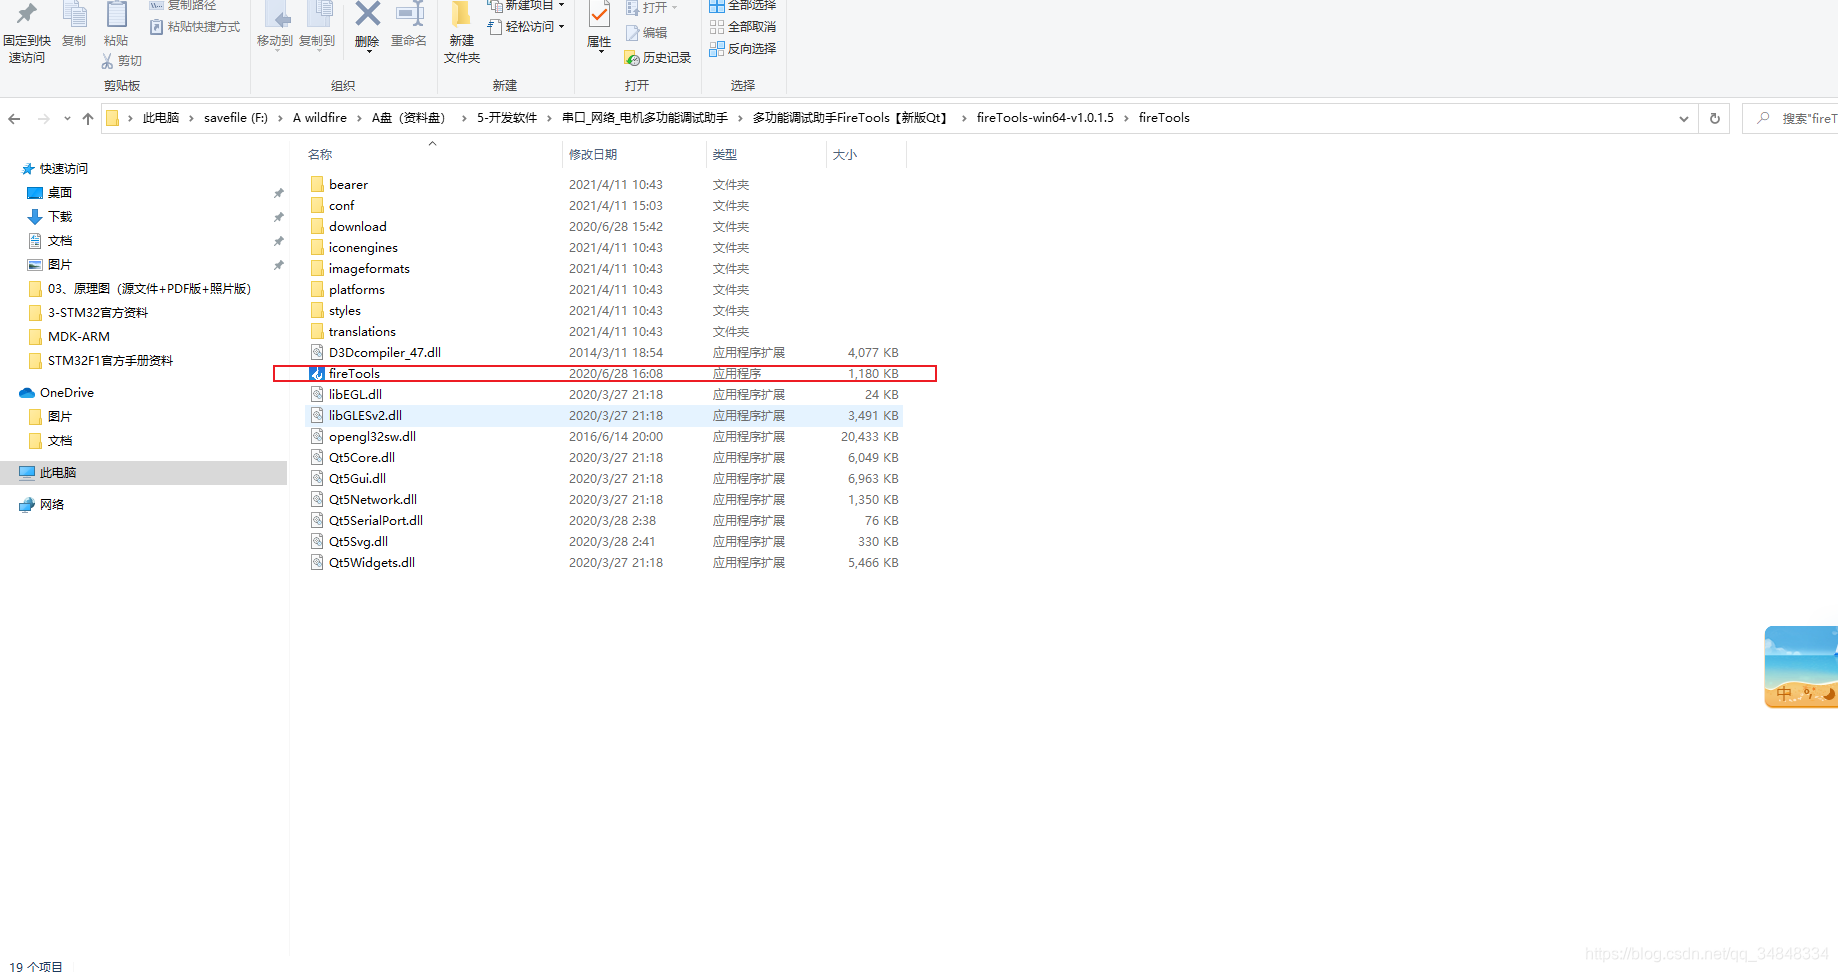This screenshot has width=1838, height=972.
Task: Click the Edit (编辑) ribbon button
Action: (646, 33)
